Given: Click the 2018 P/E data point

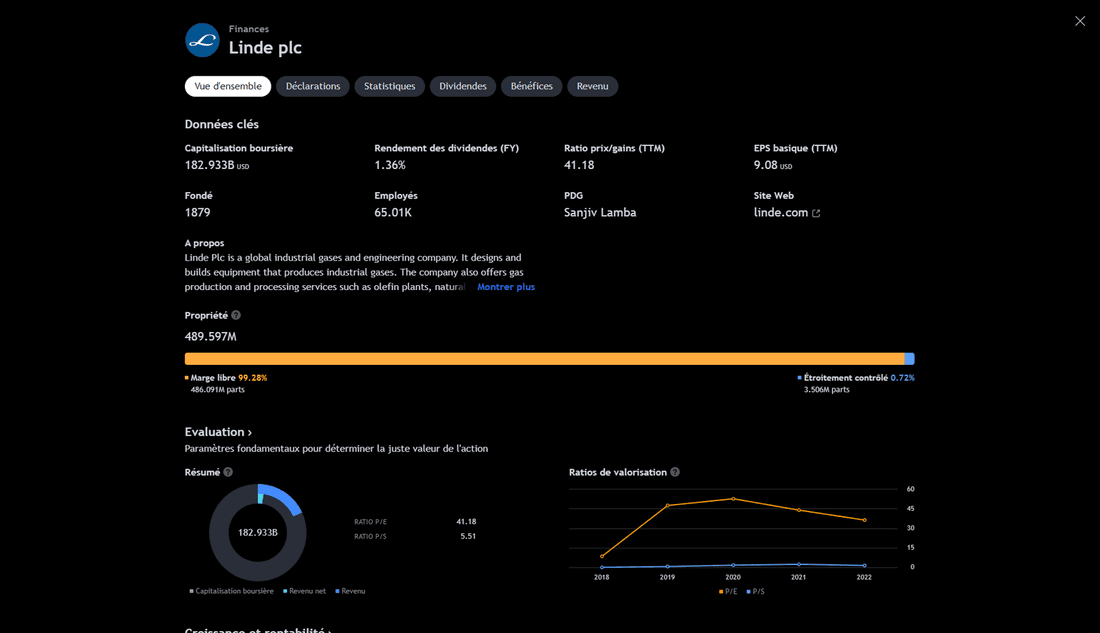Looking at the screenshot, I should point(602,557).
